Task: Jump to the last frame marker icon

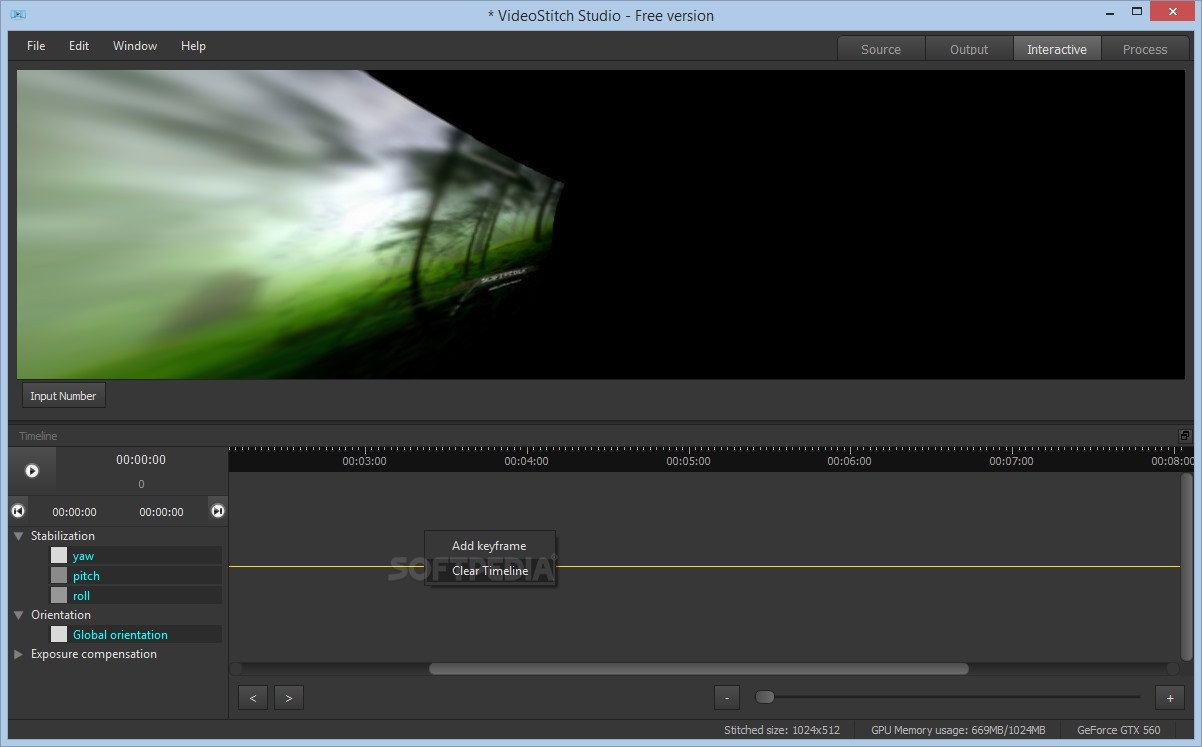Action: (217, 511)
